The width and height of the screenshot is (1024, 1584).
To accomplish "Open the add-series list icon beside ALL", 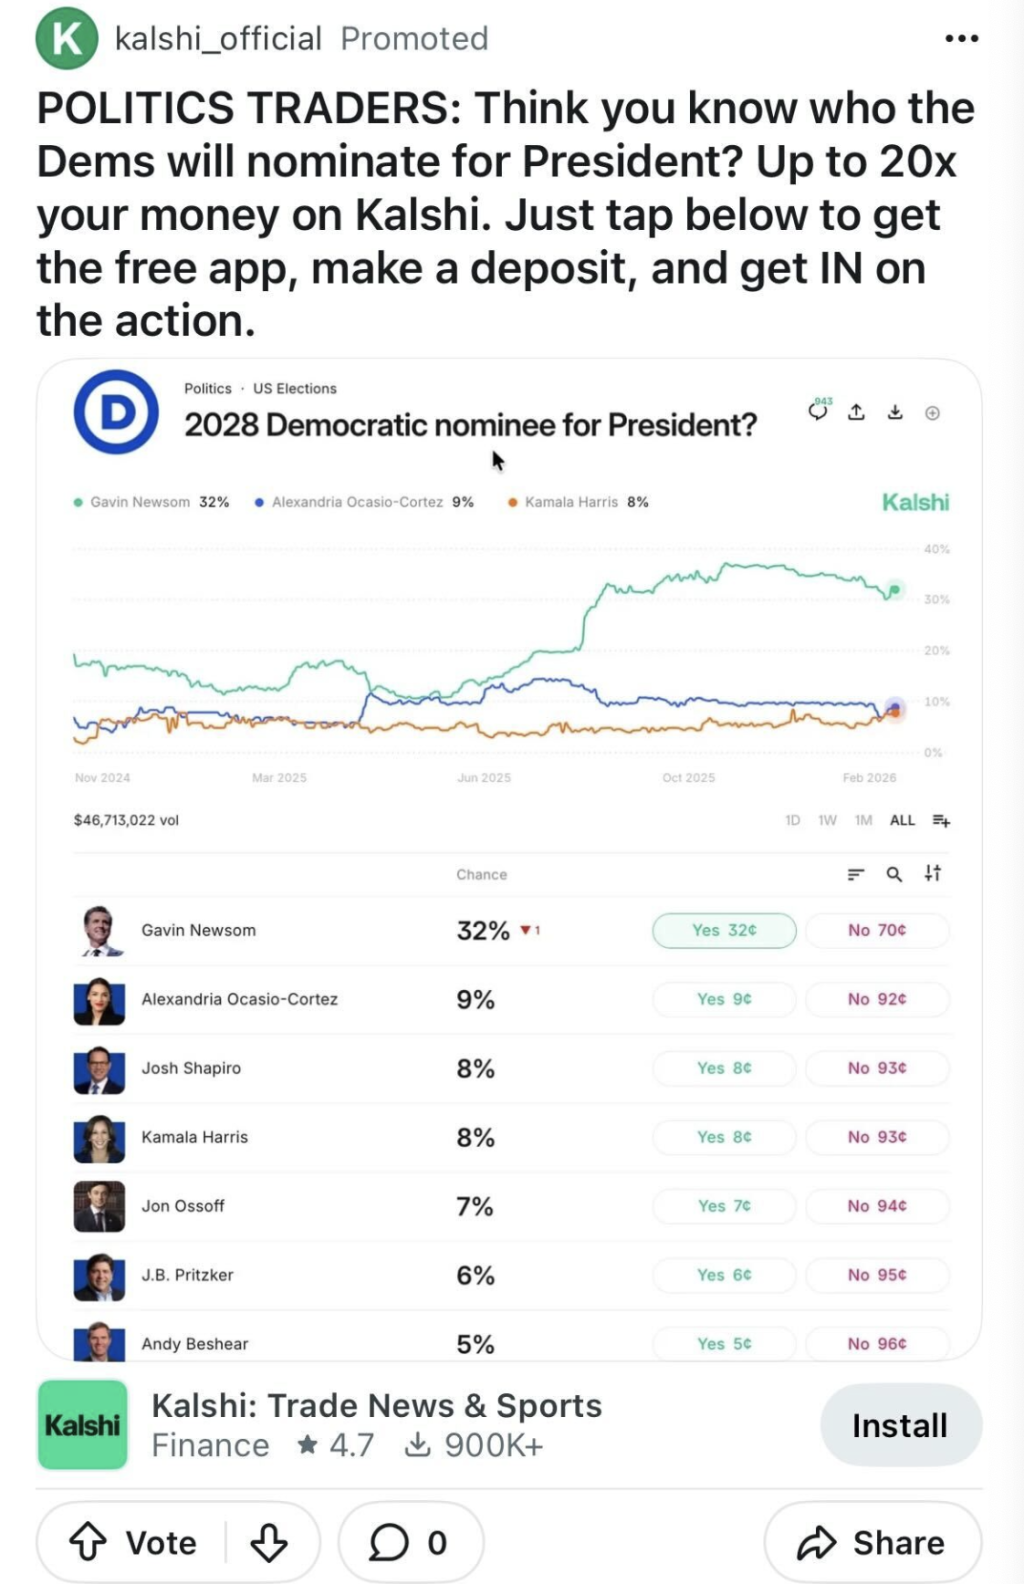I will click(941, 820).
